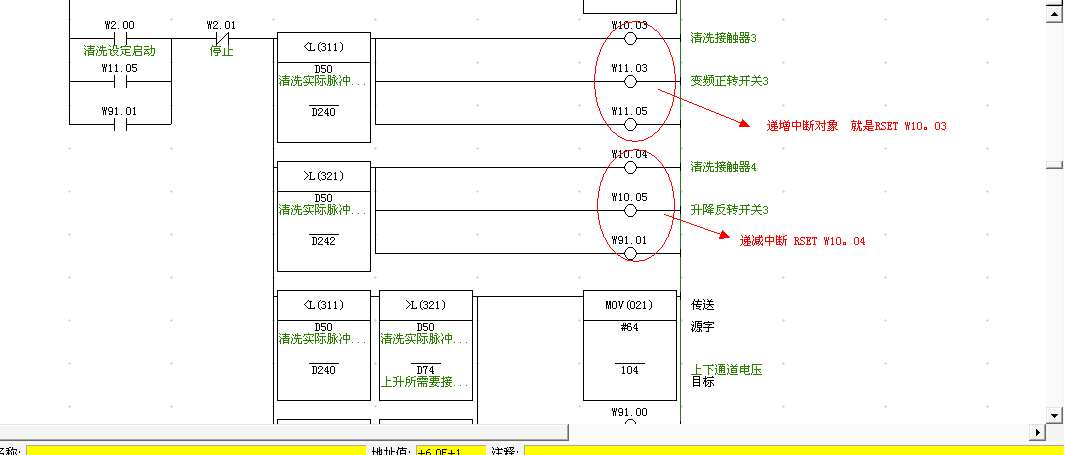Select the MOV(021) instruction block
This screenshot has height=455, width=1065.
point(629,346)
